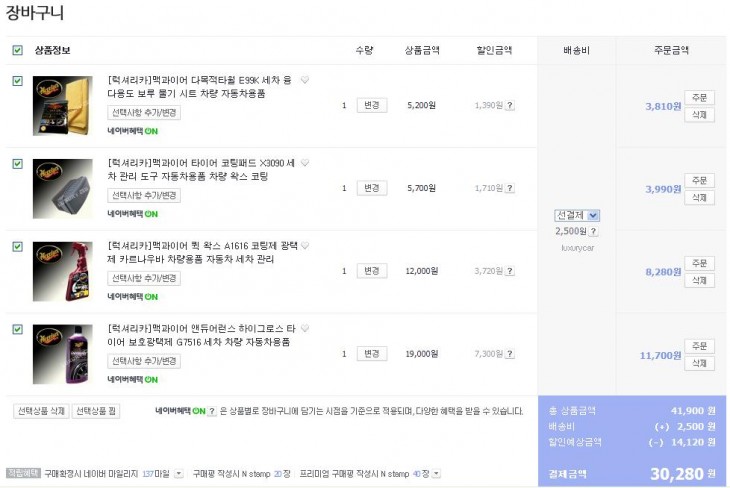Image resolution: width=730 pixels, height=488 pixels.
Task: Click 네이버혜택 ON badge under 퀵 왁스 item
Action: coord(133,297)
